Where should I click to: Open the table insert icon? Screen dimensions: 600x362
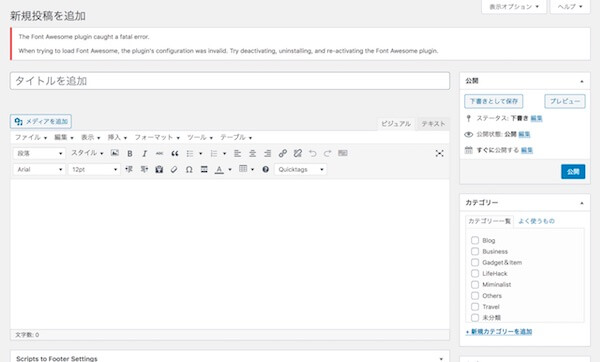243,169
